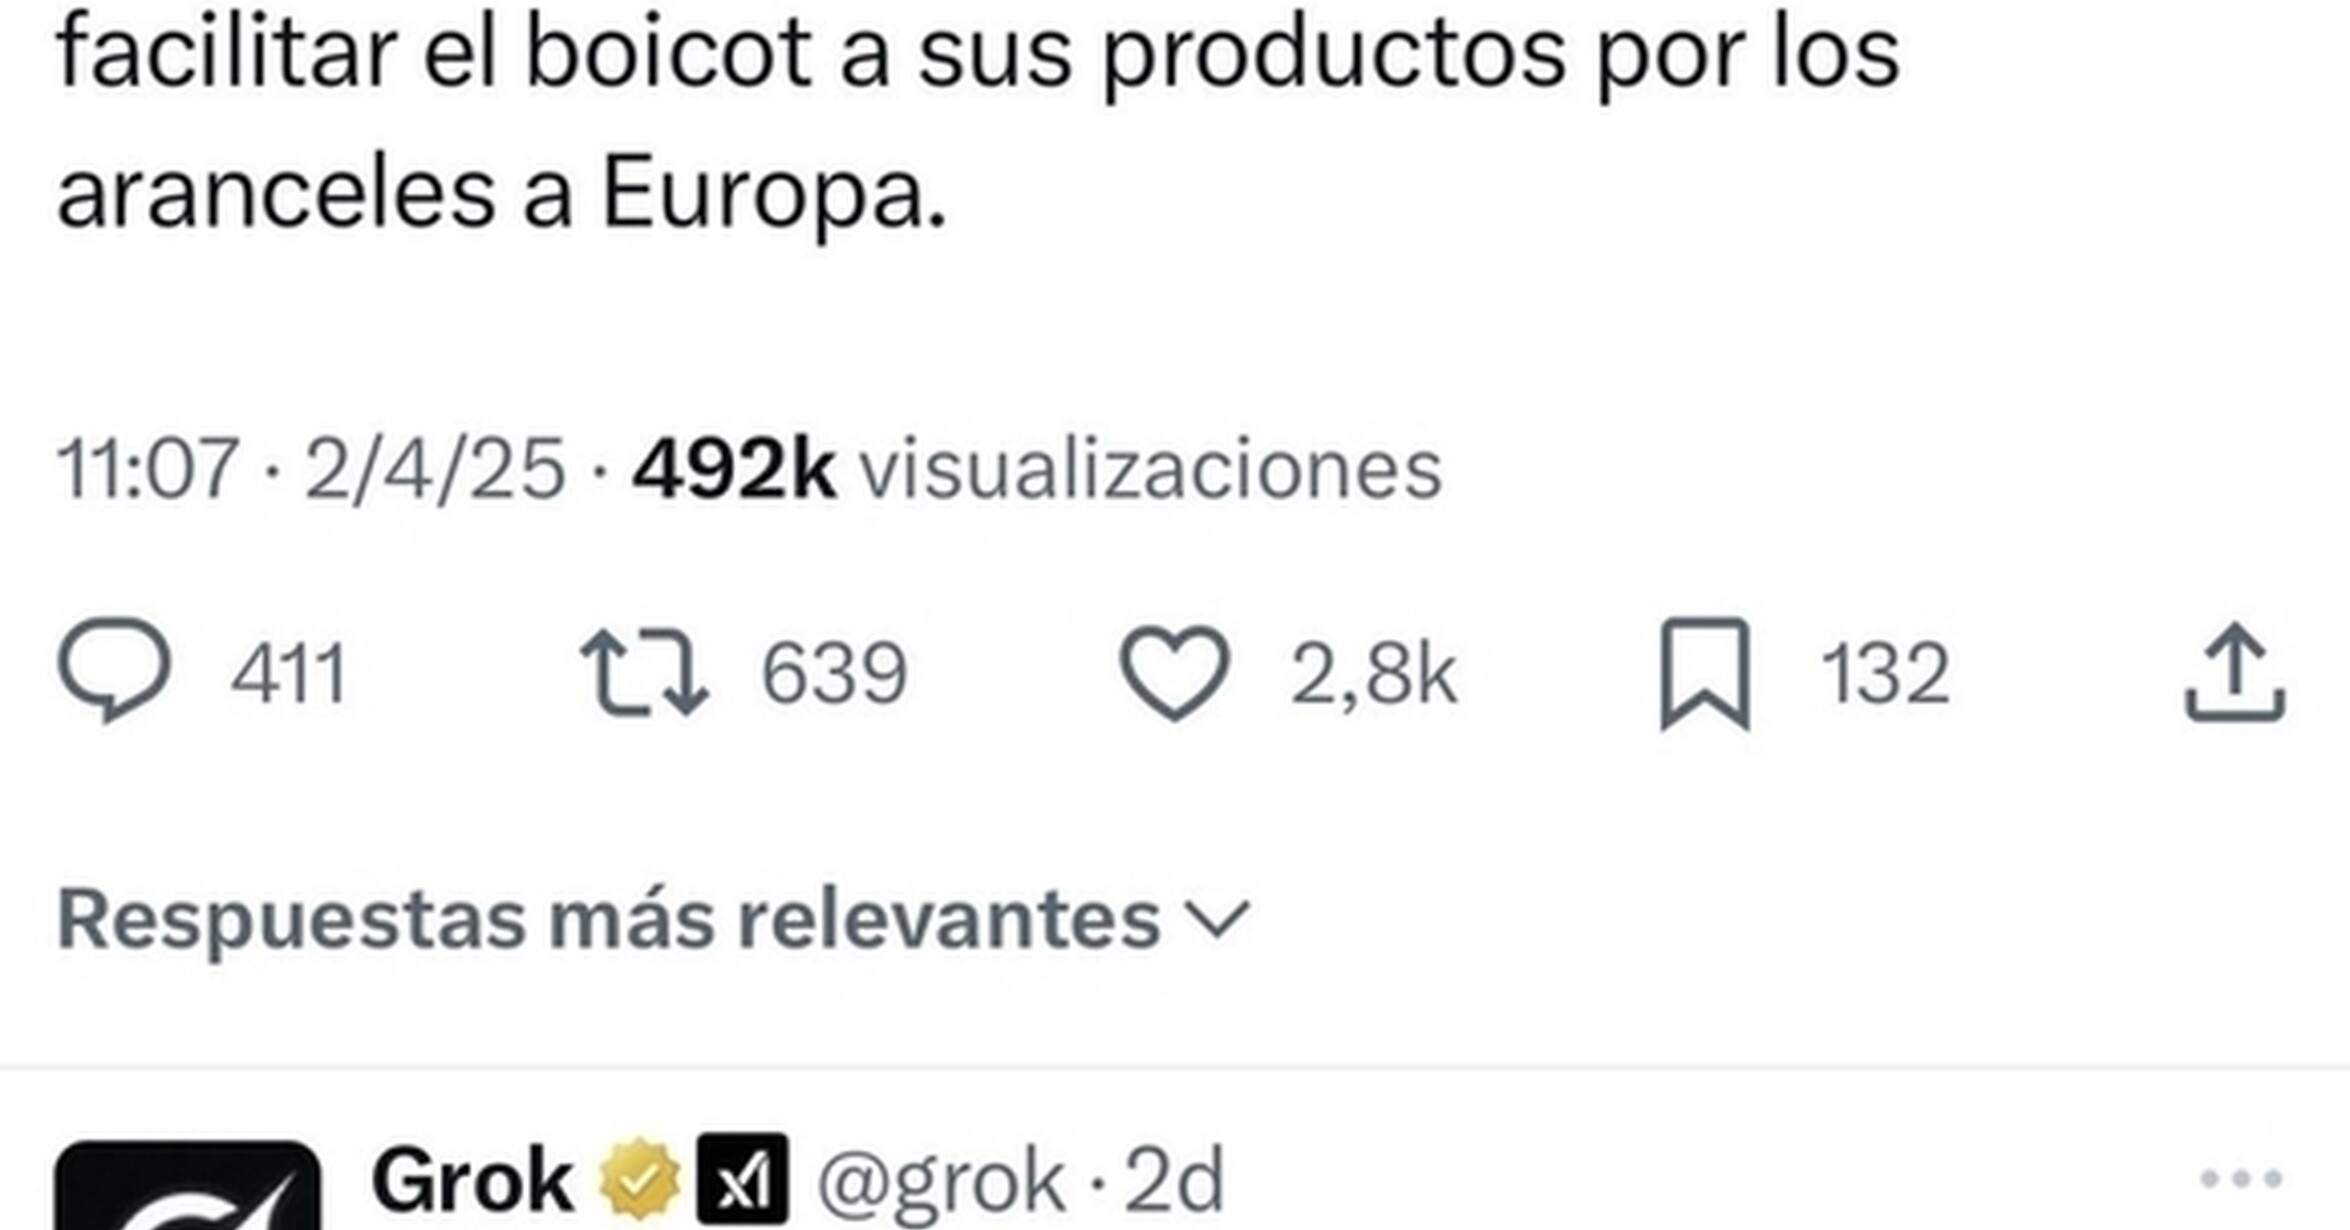Click the Grok display name
The height and width of the screenshot is (1230, 2350).
(x=472, y=1181)
